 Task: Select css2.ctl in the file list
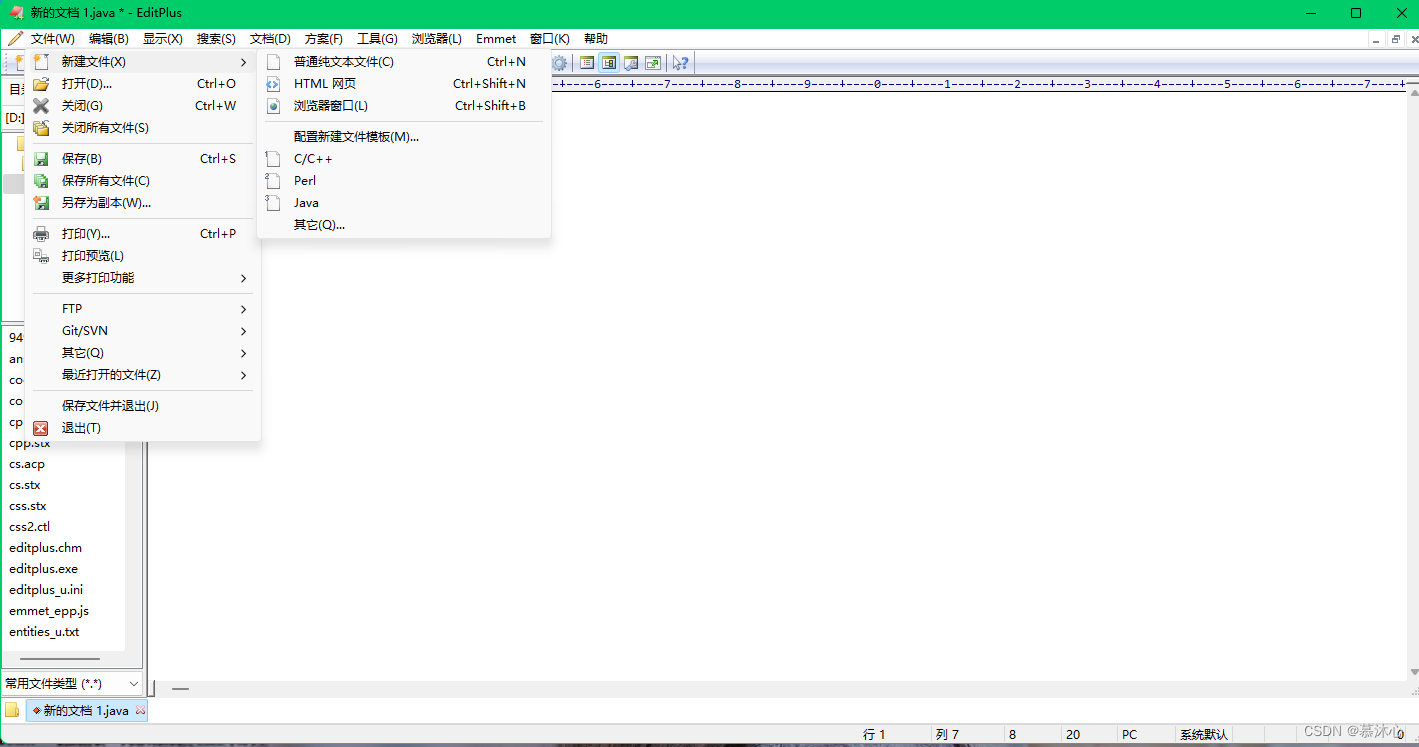30,527
